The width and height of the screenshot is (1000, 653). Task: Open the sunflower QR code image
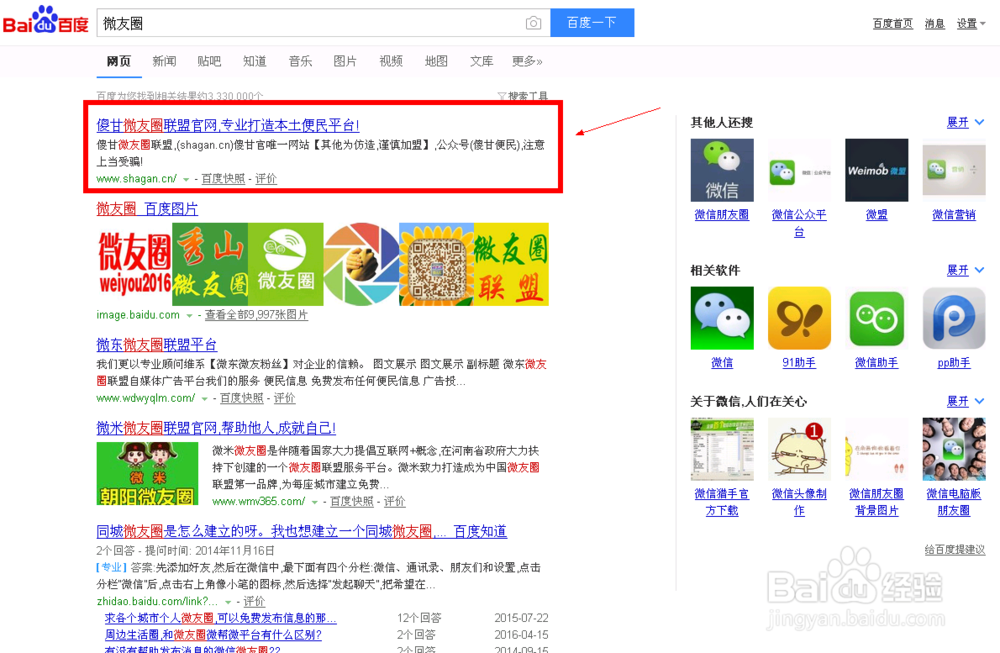[436, 264]
